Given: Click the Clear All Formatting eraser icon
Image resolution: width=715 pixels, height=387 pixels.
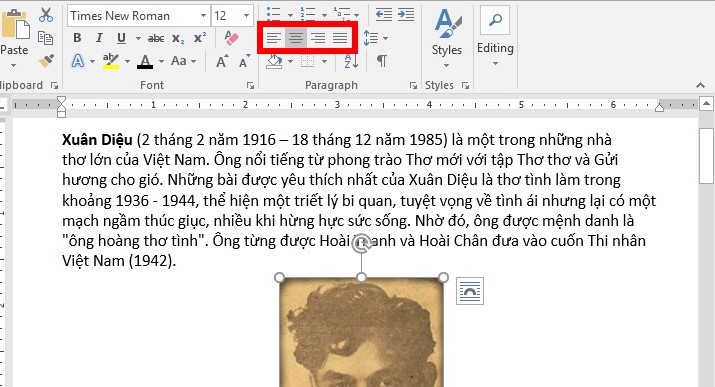Looking at the screenshot, I should [232, 38].
